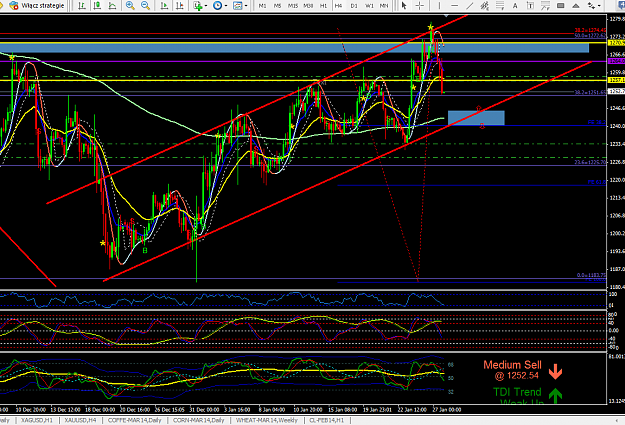Screen dimensions: 625x425
Task: Click the '@ 1252.54' price text
Action: click(517, 375)
